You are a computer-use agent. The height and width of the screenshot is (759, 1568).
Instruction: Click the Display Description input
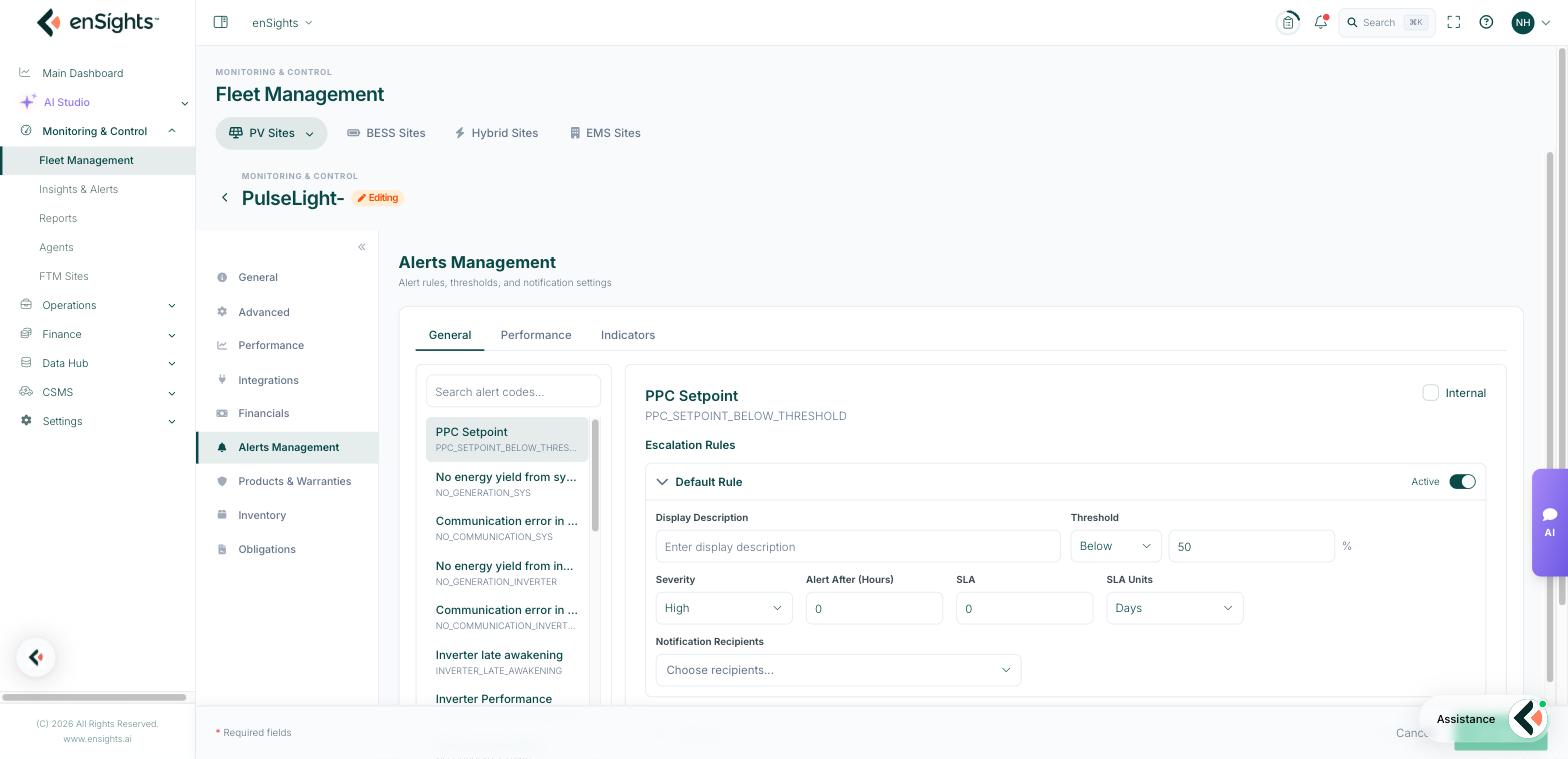coord(858,546)
